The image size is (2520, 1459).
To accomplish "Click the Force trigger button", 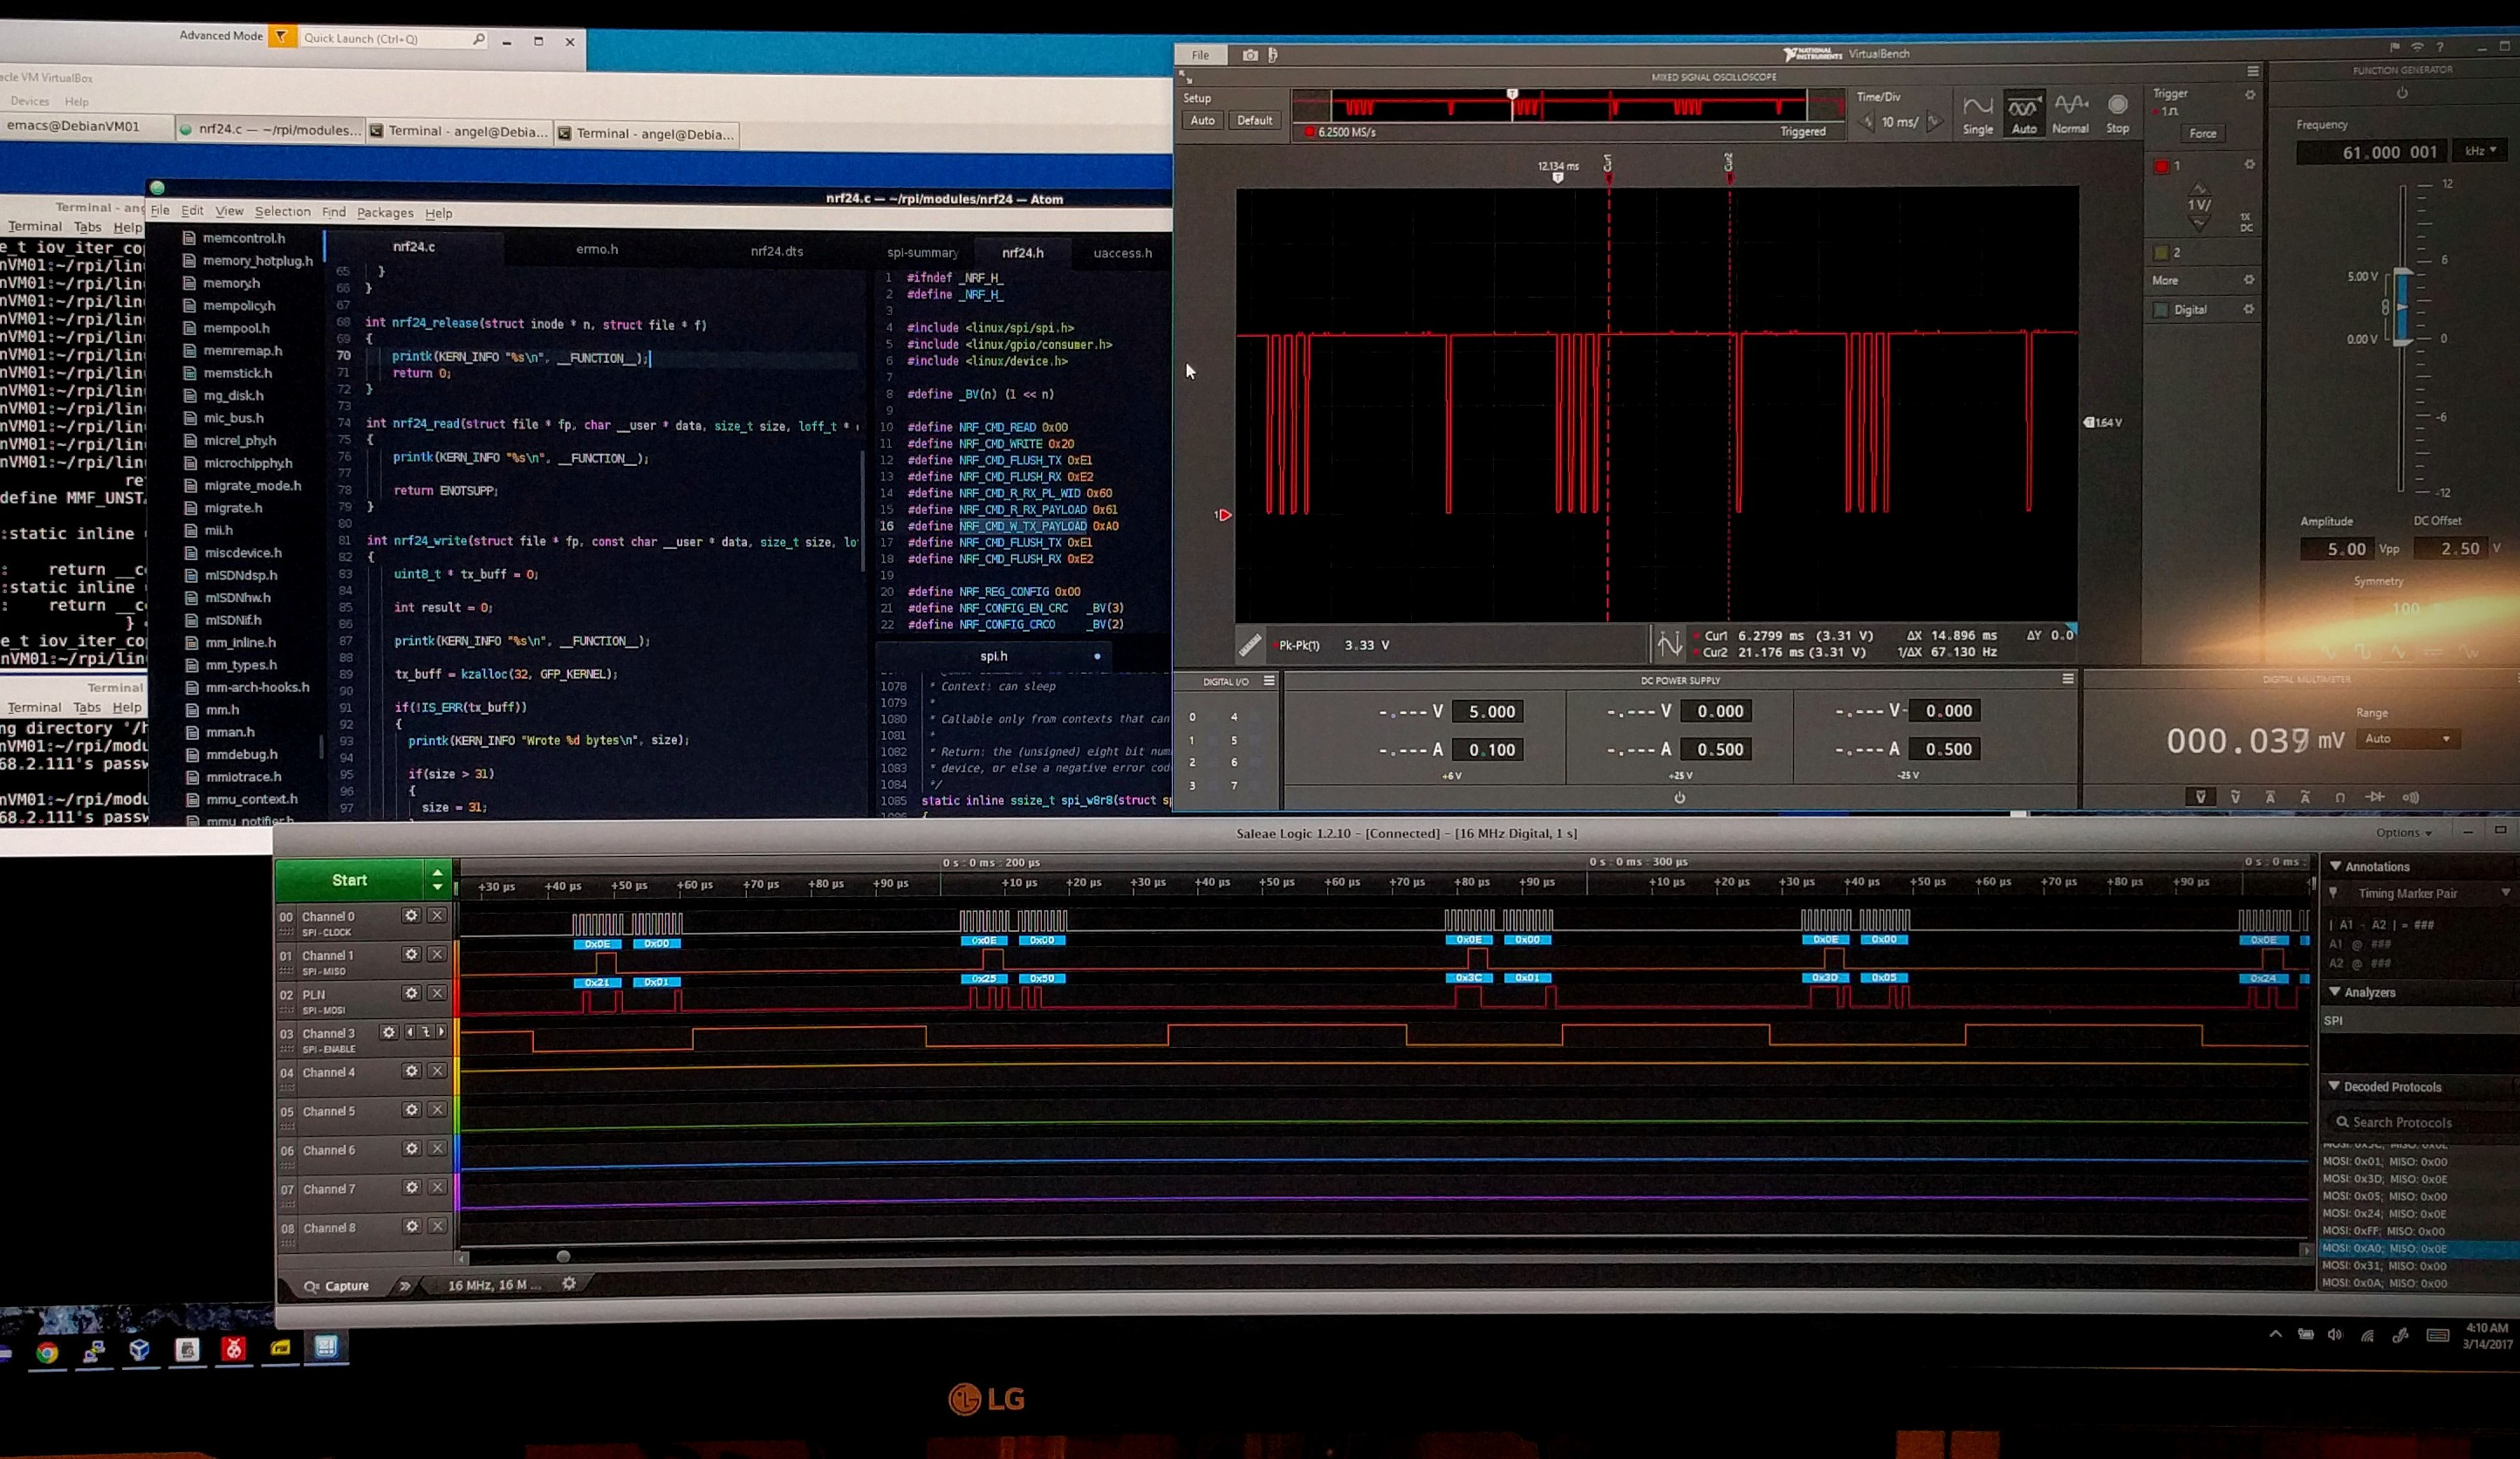I will coord(2203,134).
